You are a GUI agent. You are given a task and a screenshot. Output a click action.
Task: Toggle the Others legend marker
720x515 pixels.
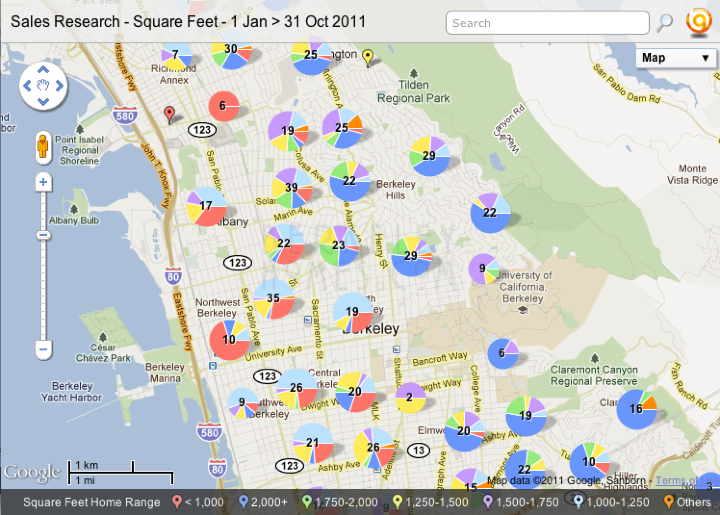[x=669, y=502]
